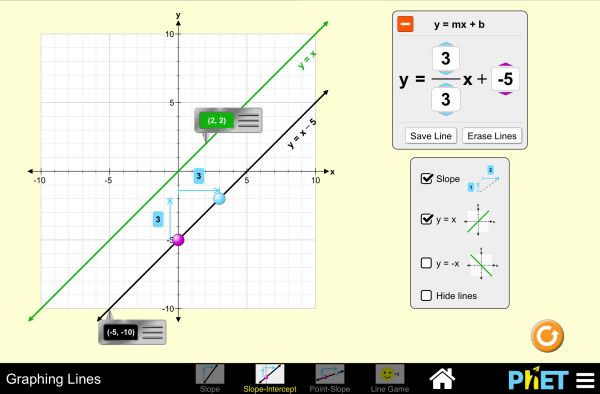Screen dimensions: 600x394
Task: Uncheck the Slope checkbox
Action: [x=426, y=178]
